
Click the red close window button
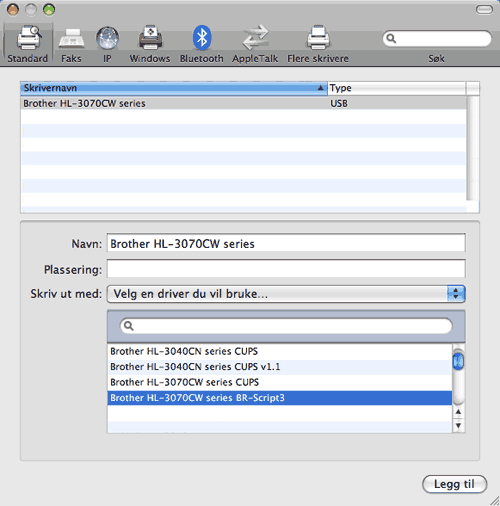13,10
